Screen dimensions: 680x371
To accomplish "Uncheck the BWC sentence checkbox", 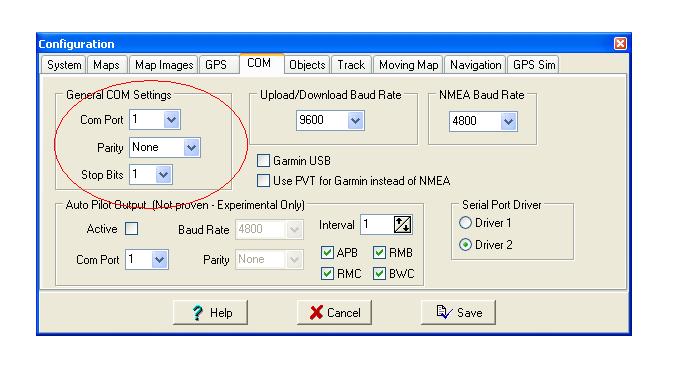I will [379, 273].
